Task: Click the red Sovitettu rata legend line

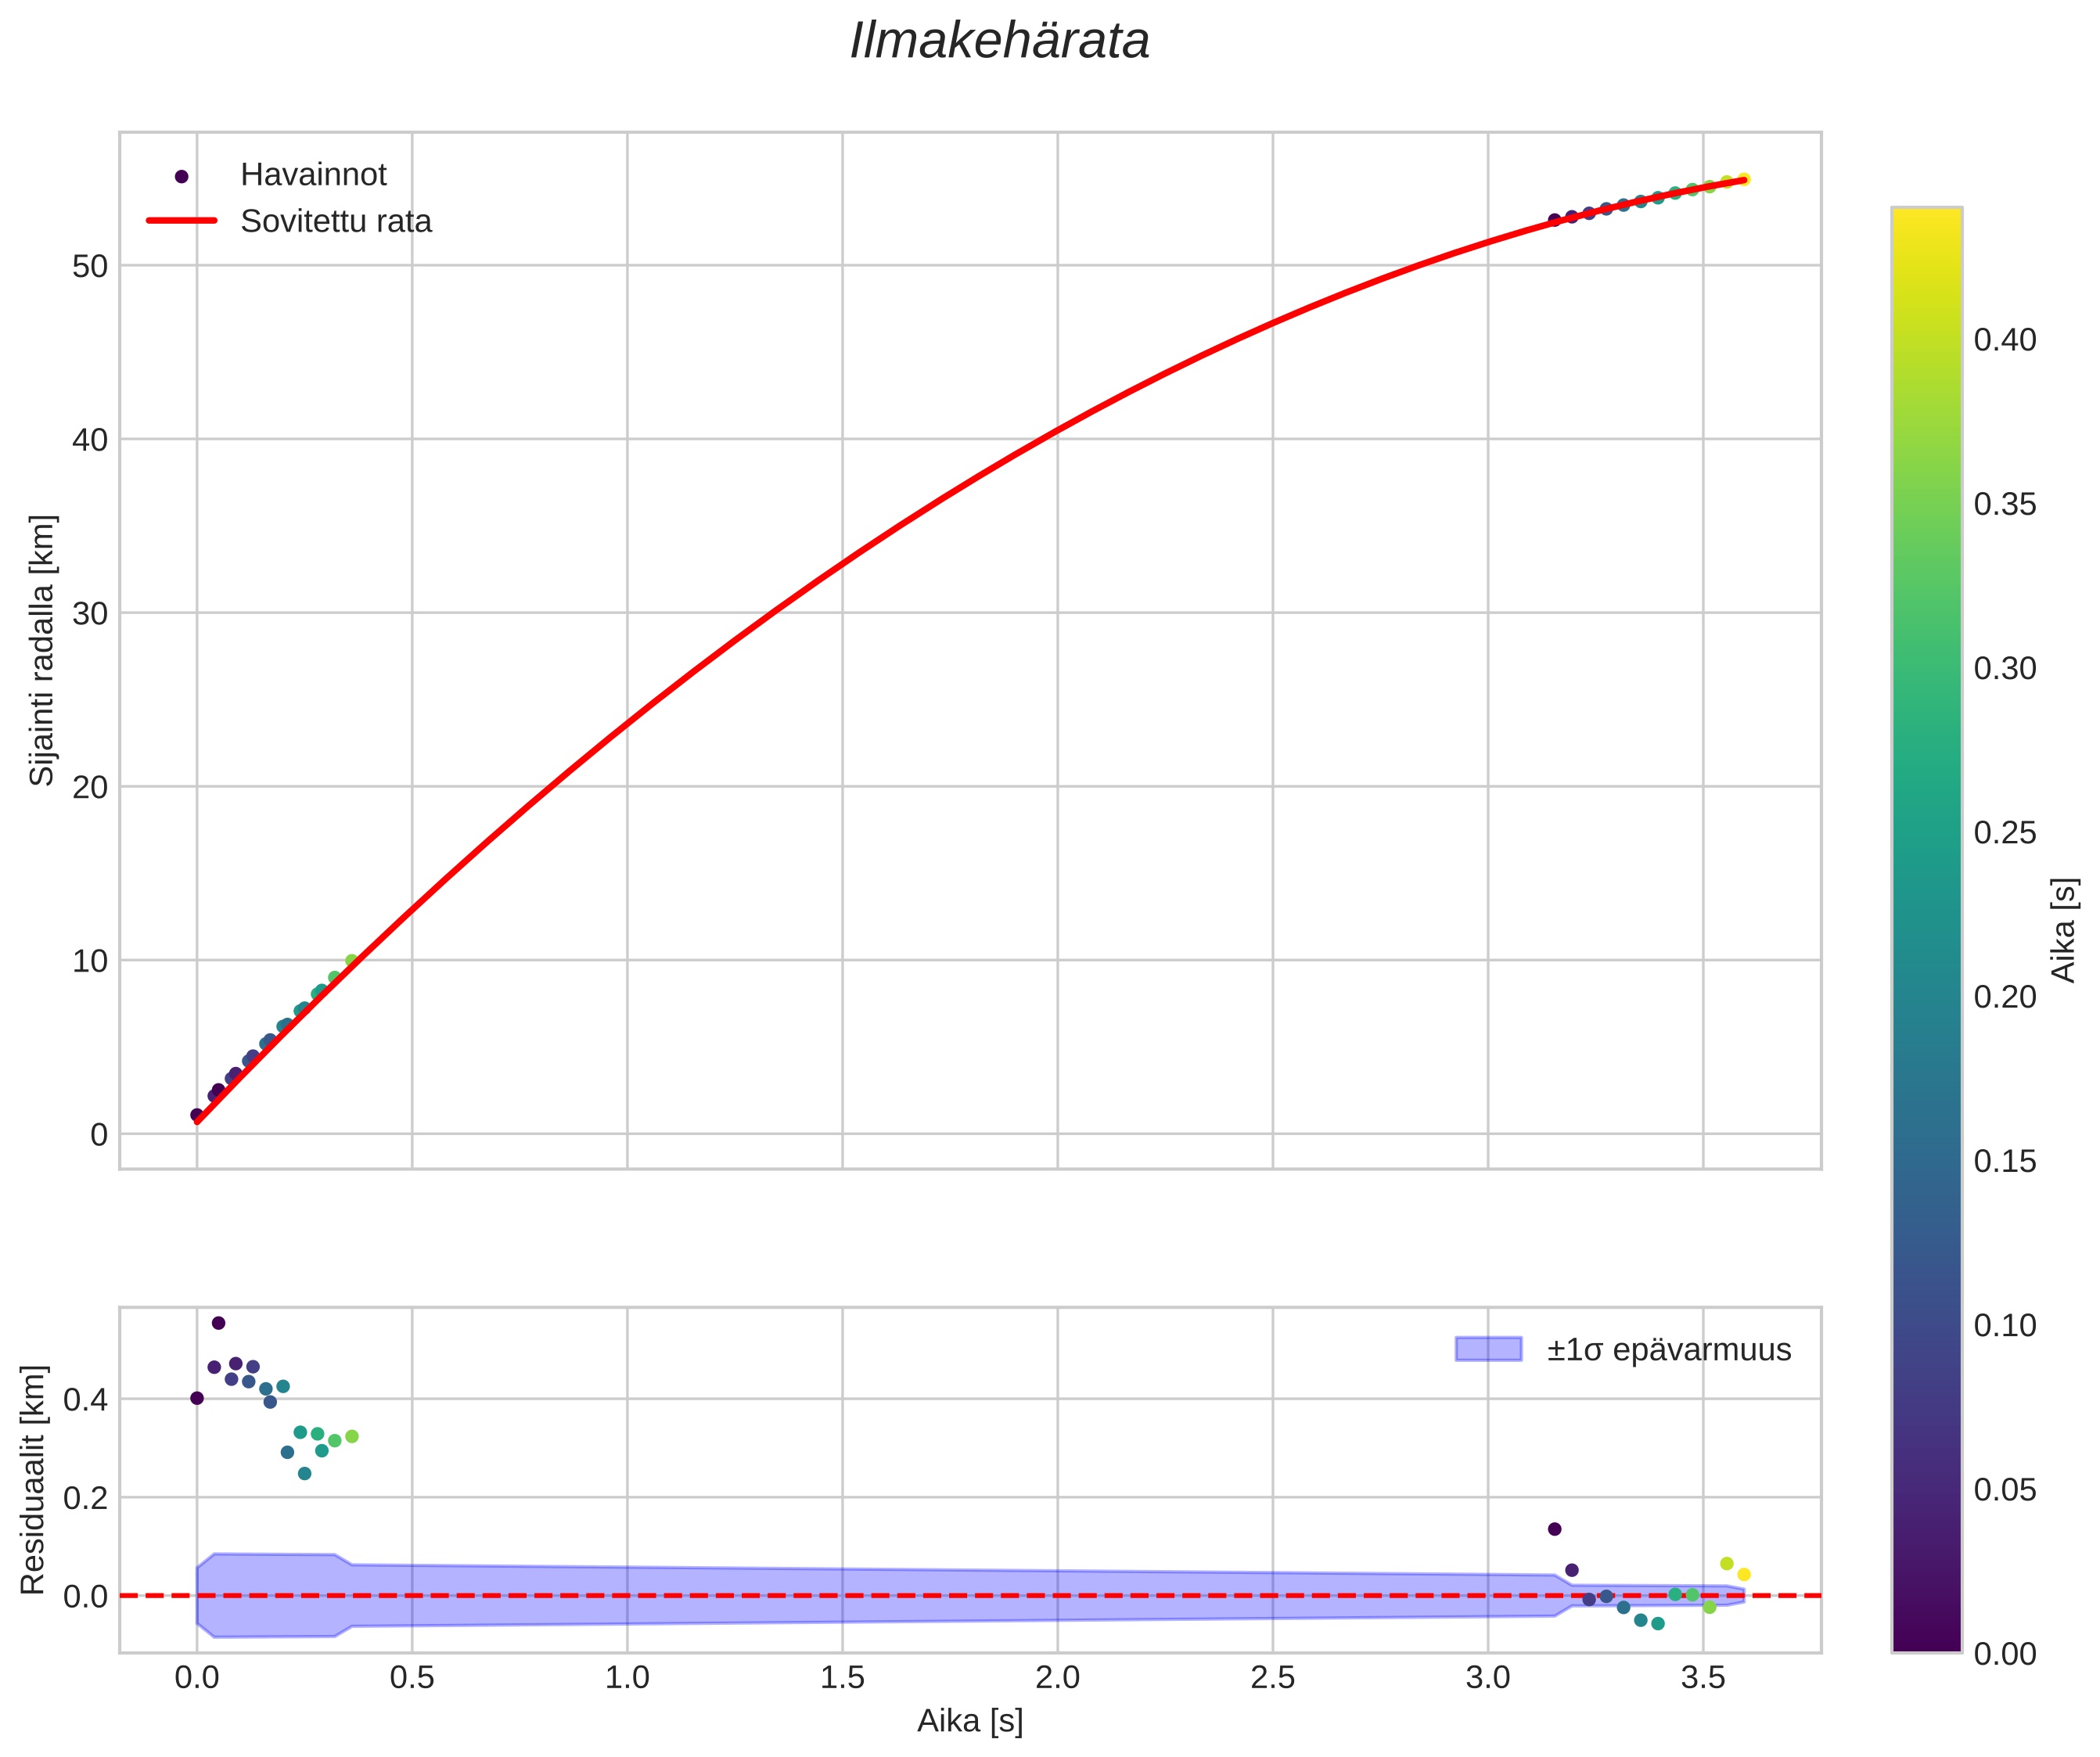Action: [181, 221]
